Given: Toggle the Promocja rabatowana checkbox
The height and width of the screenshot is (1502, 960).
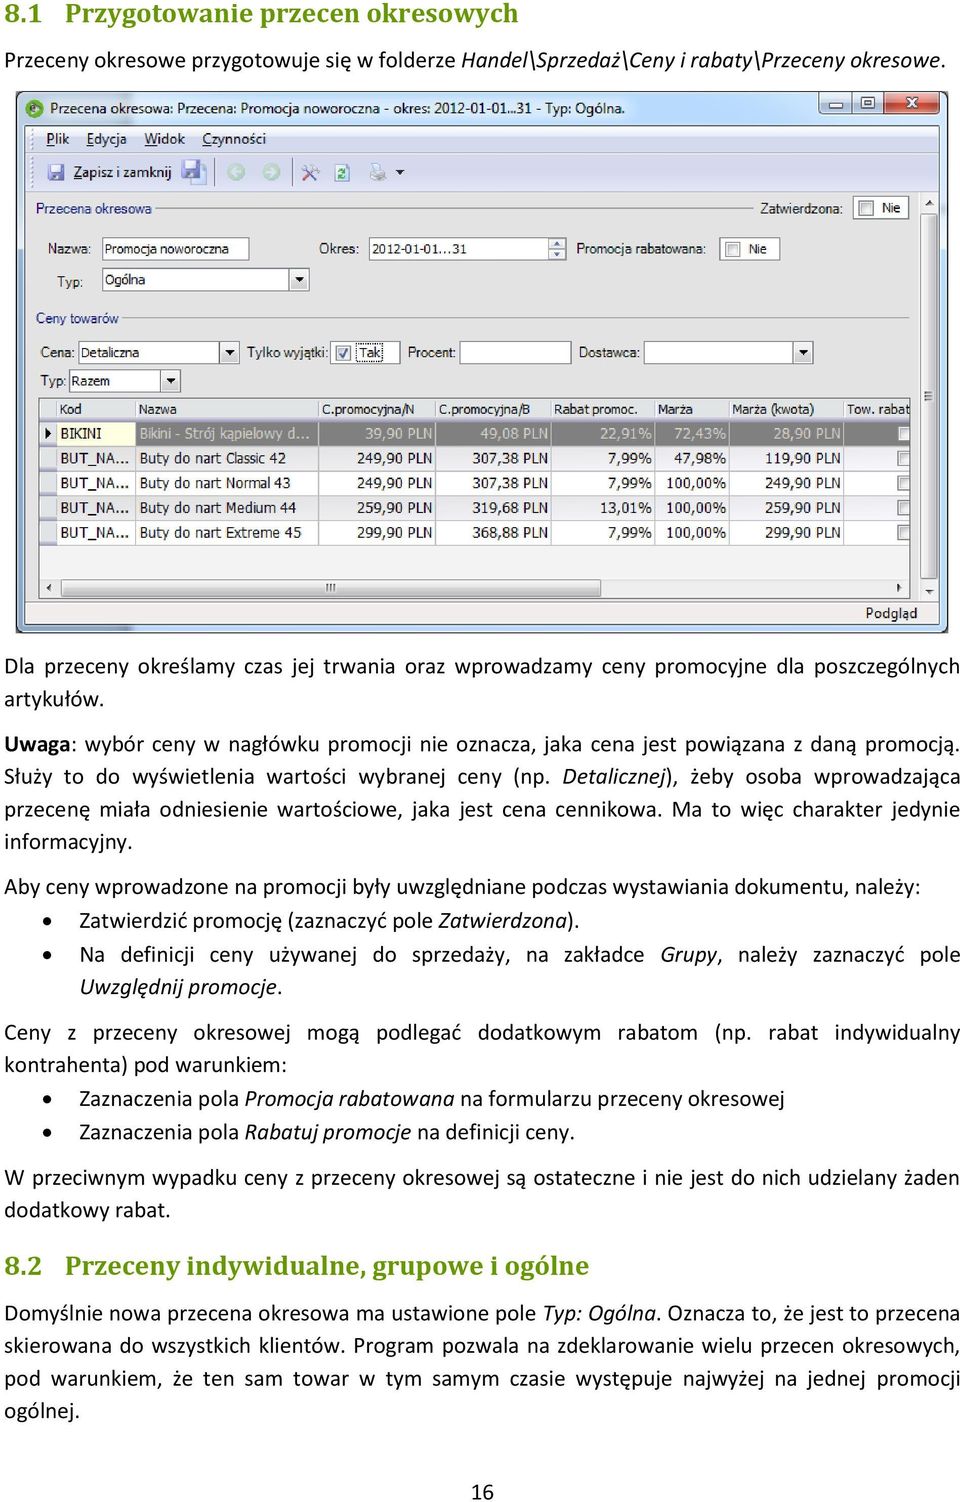Looking at the screenshot, I should coord(732,249).
